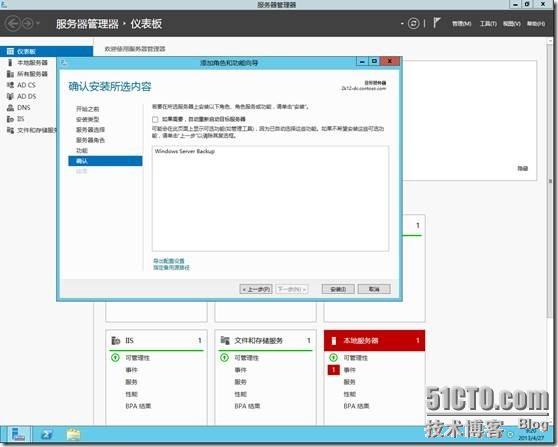
Task: Open 文件和存储服务 in the sidebar
Action: 37,130
